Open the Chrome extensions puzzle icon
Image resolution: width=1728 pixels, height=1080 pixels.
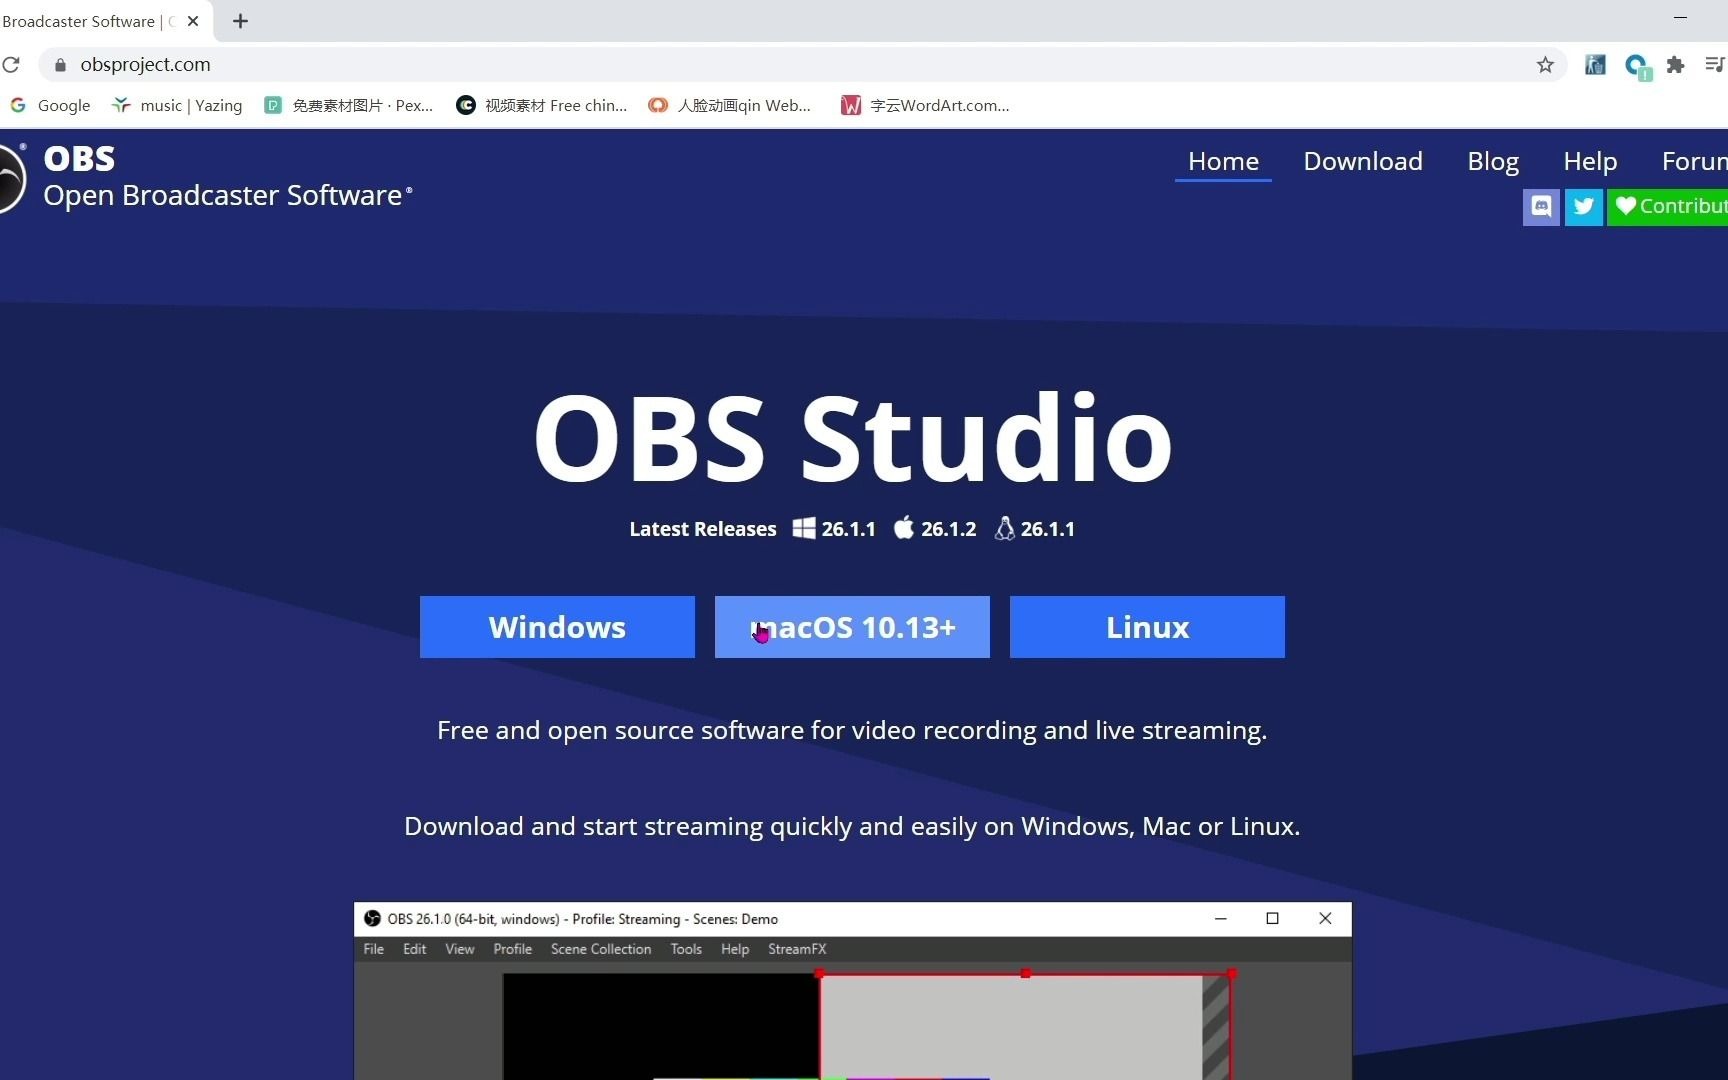tap(1675, 64)
